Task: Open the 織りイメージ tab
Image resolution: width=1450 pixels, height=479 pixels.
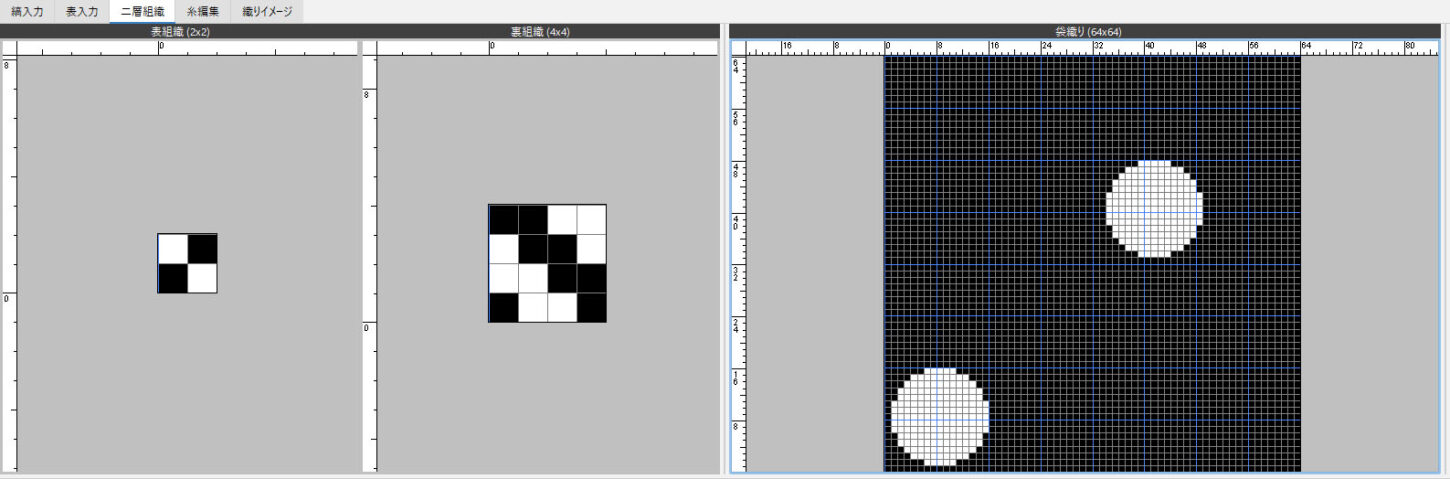Action: (266, 11)
